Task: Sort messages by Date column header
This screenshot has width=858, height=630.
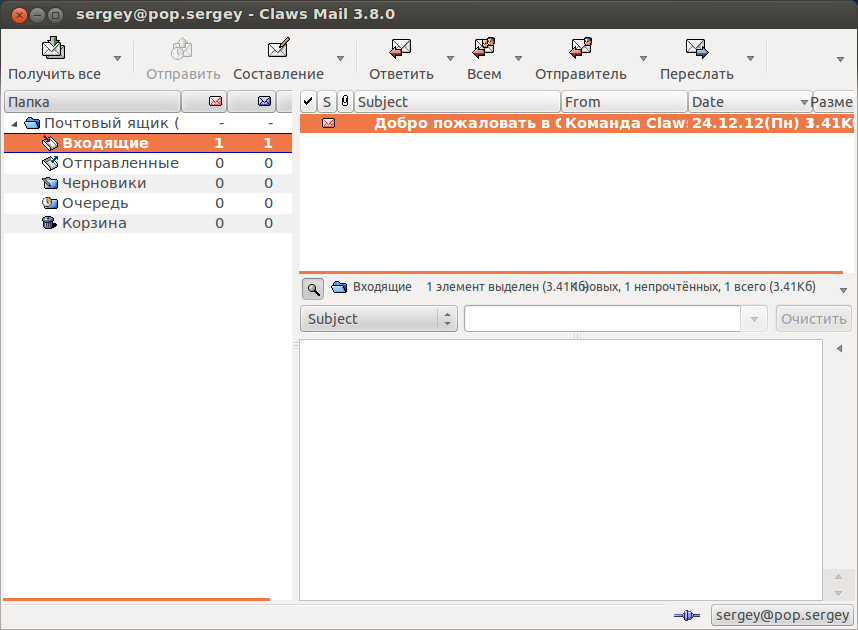Action: (750, 102)
